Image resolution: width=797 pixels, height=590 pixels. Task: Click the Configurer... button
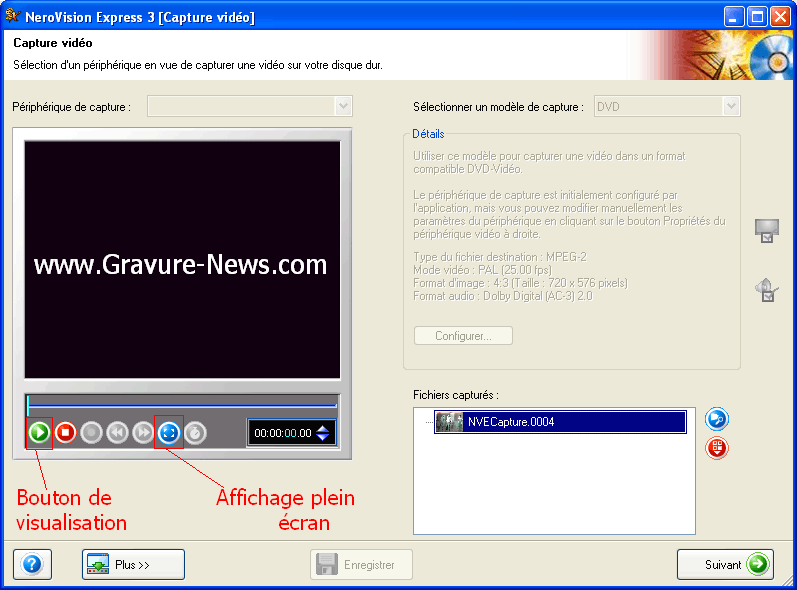[463, 335]
